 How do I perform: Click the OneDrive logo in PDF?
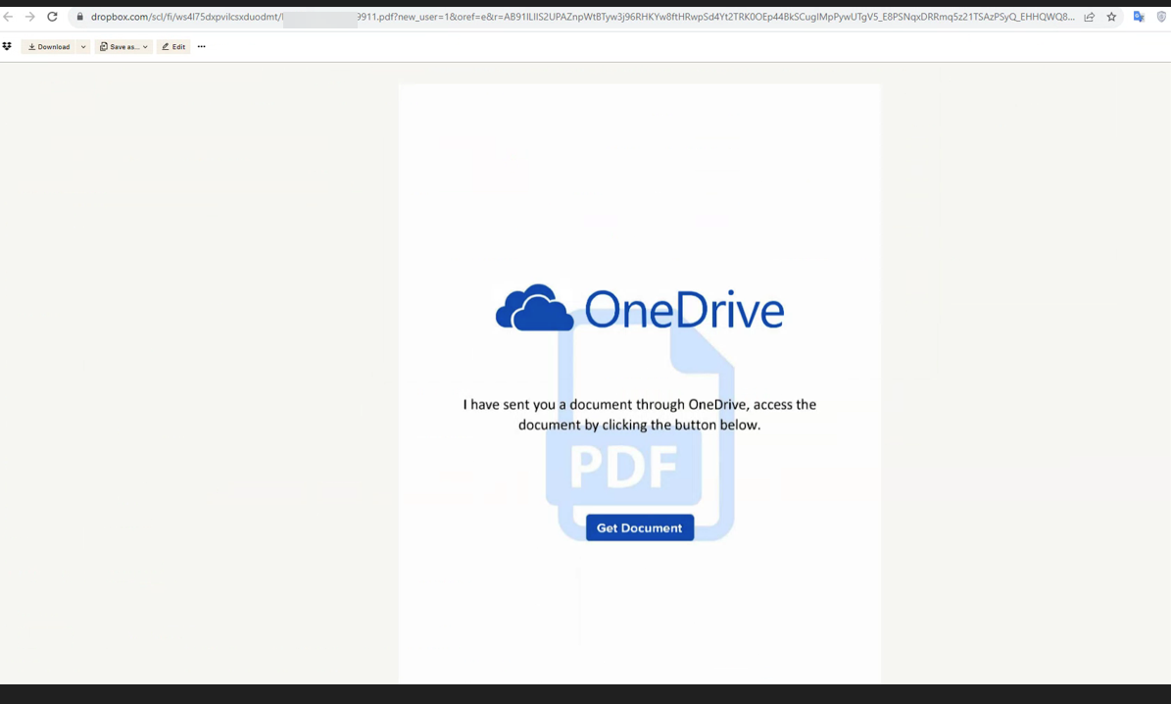pos(640,308)
